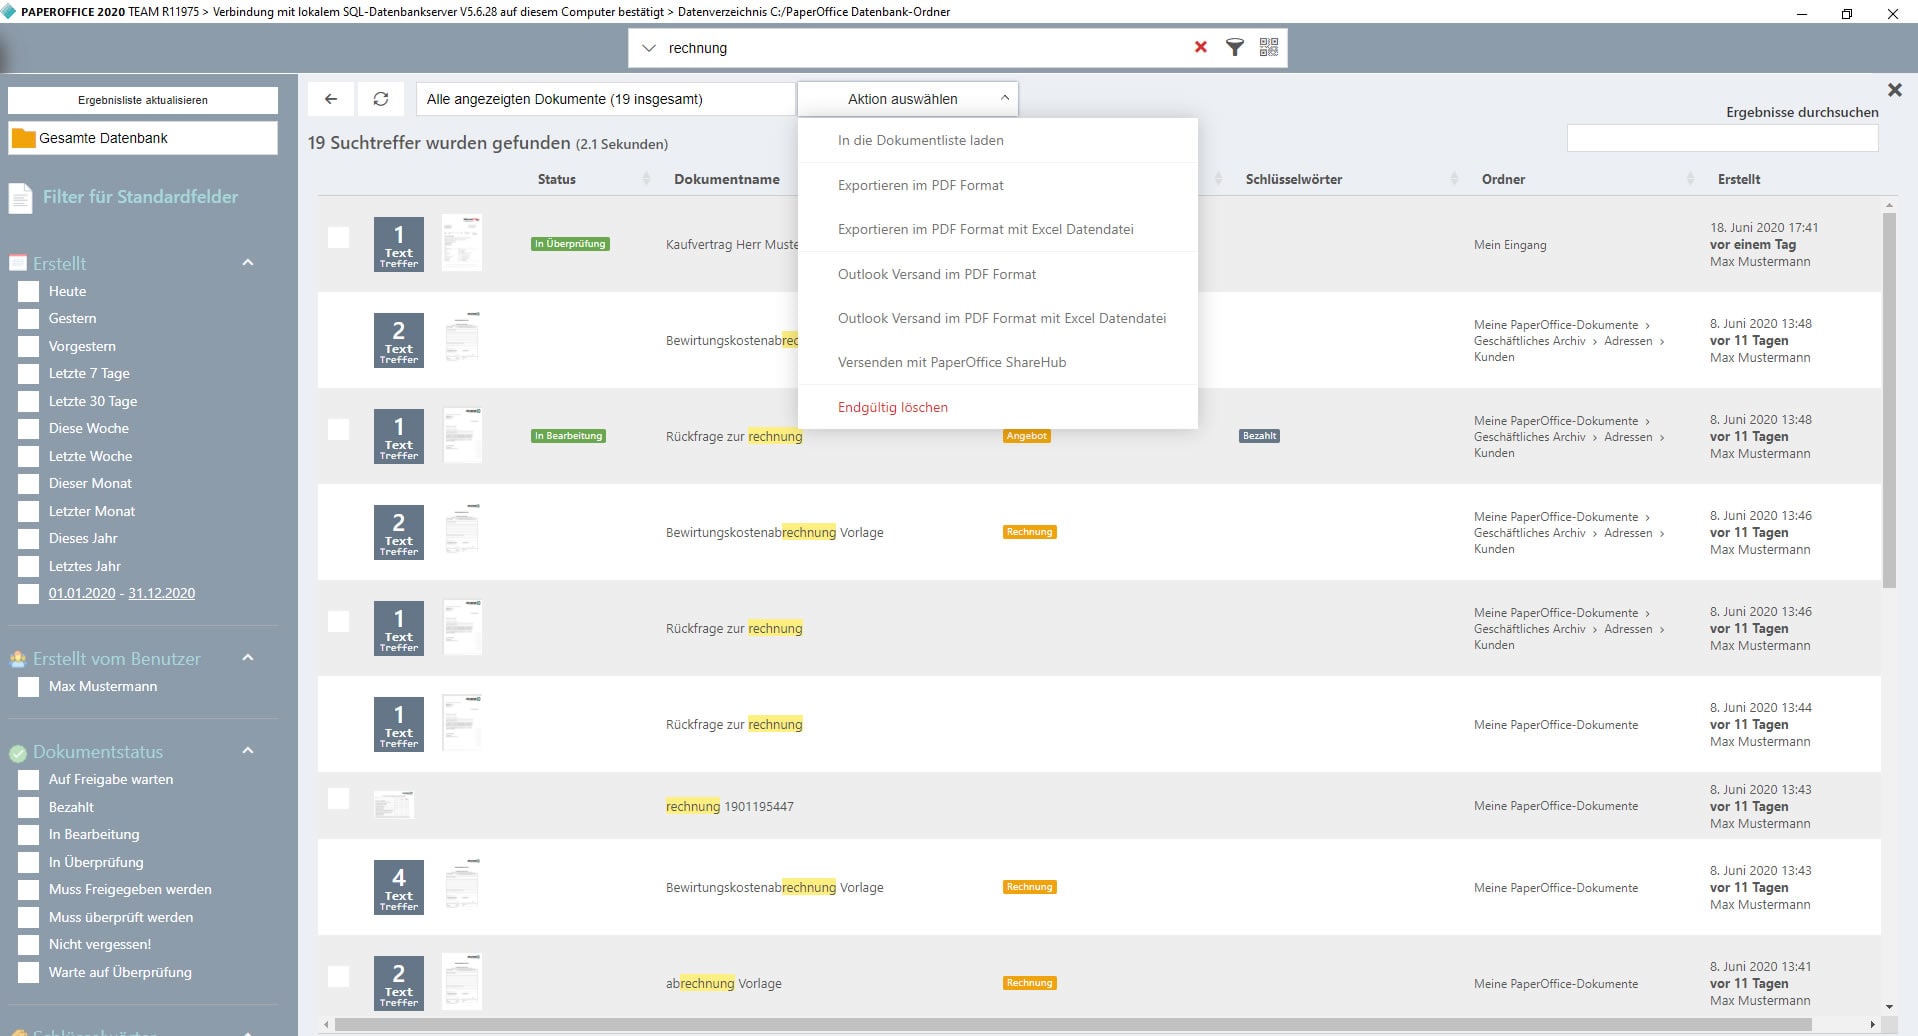Go back using the left arrow button
The image size is (1918, 1036).
331,99
